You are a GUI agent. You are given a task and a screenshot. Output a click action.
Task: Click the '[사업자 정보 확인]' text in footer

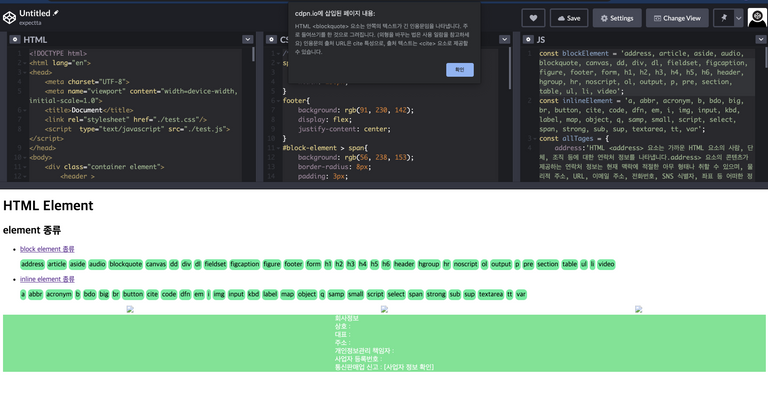coord(409,366)
